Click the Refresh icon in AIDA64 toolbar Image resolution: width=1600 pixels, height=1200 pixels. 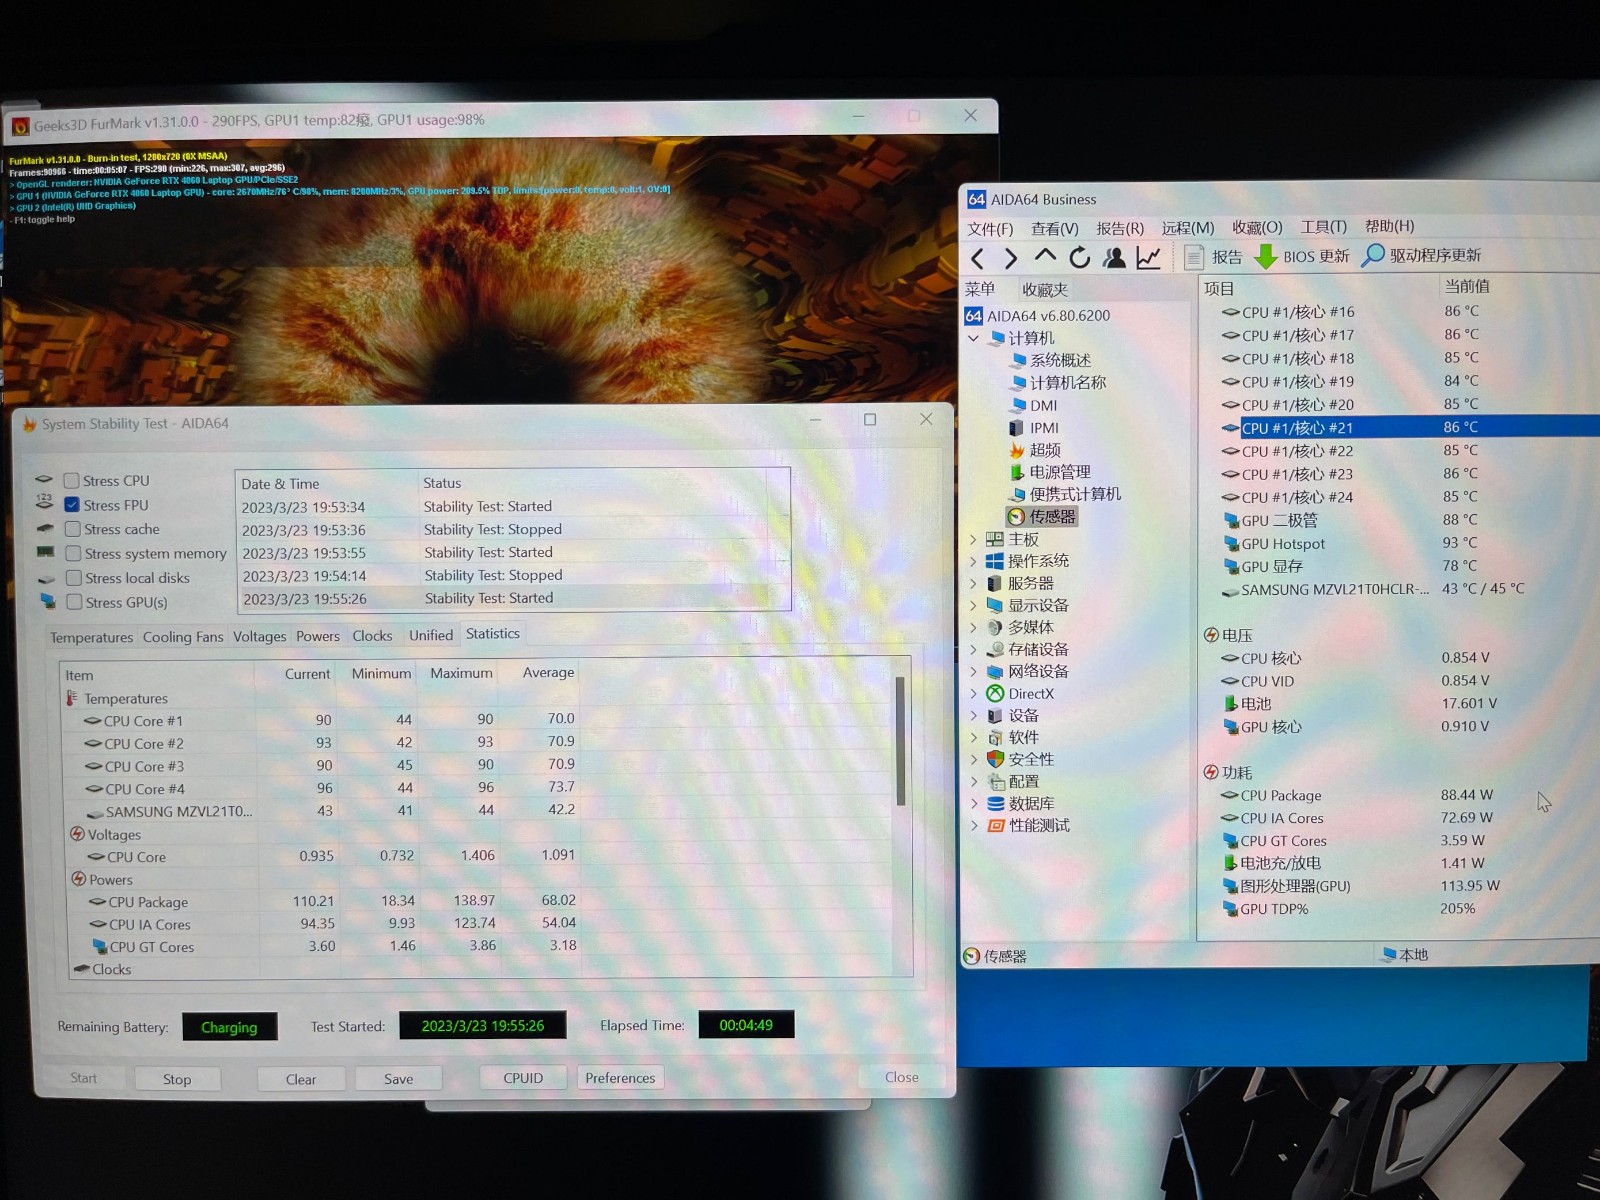pos(1080,258)
